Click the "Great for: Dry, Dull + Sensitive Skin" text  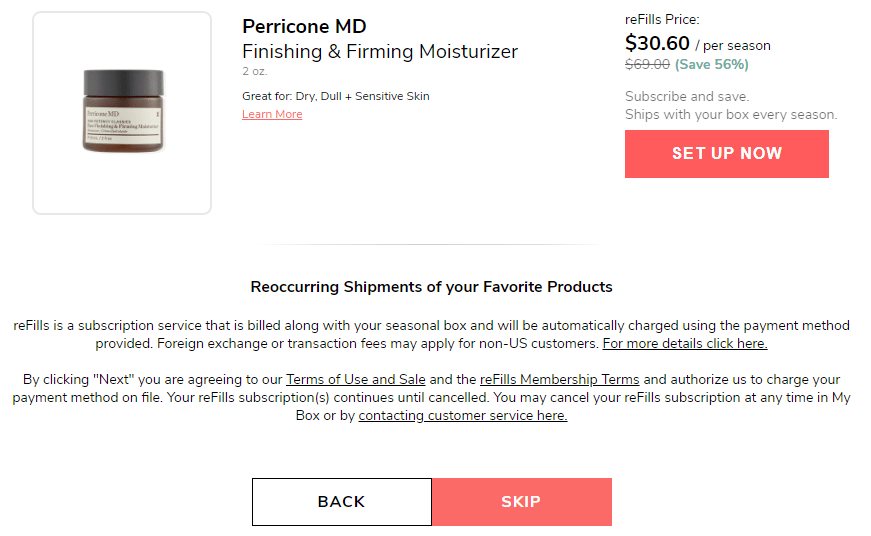point(335,97)
